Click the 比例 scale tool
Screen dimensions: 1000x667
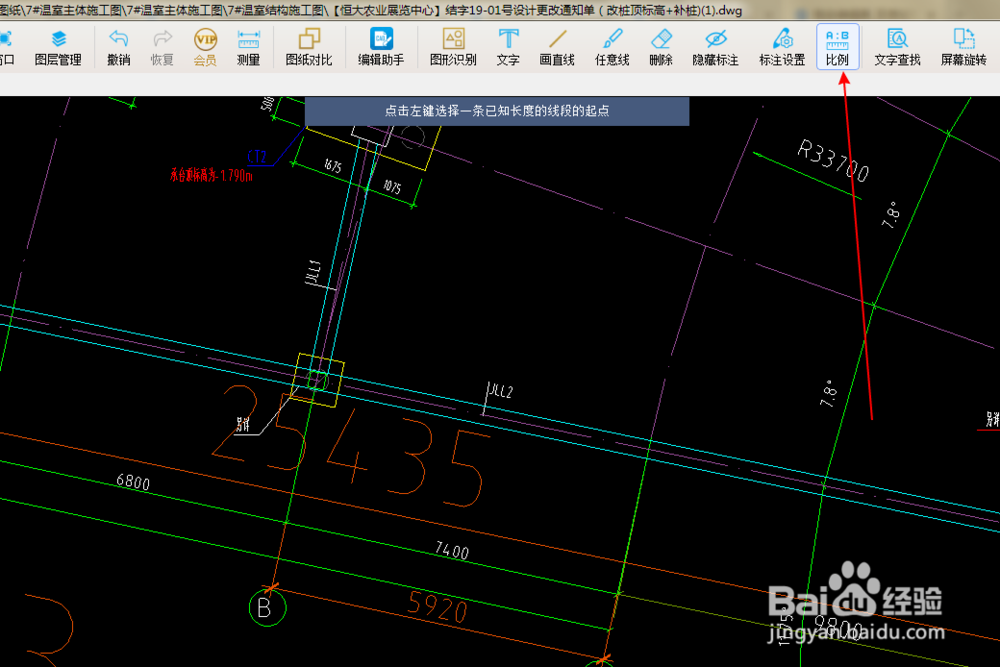(837, 47)
